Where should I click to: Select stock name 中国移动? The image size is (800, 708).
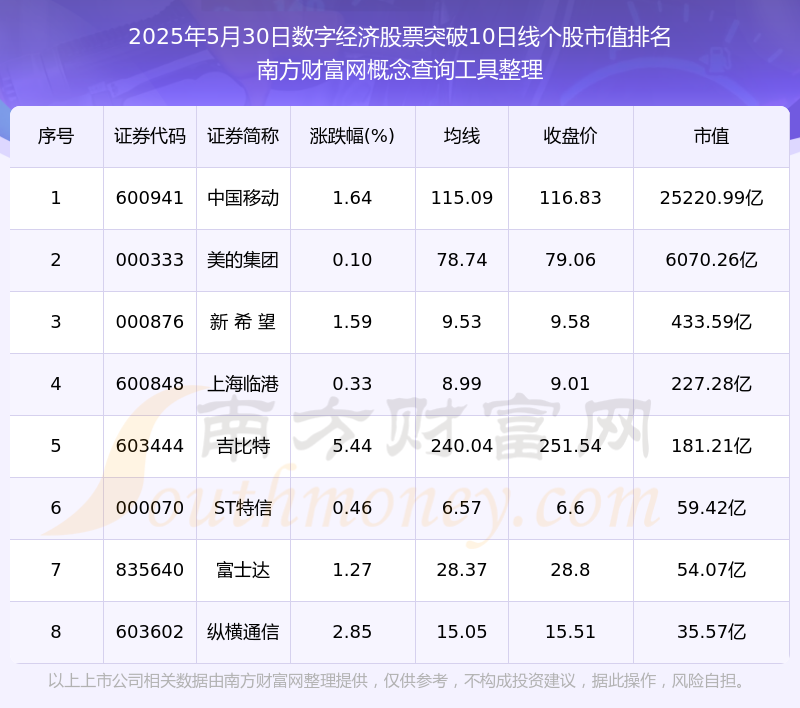(243, 198)
